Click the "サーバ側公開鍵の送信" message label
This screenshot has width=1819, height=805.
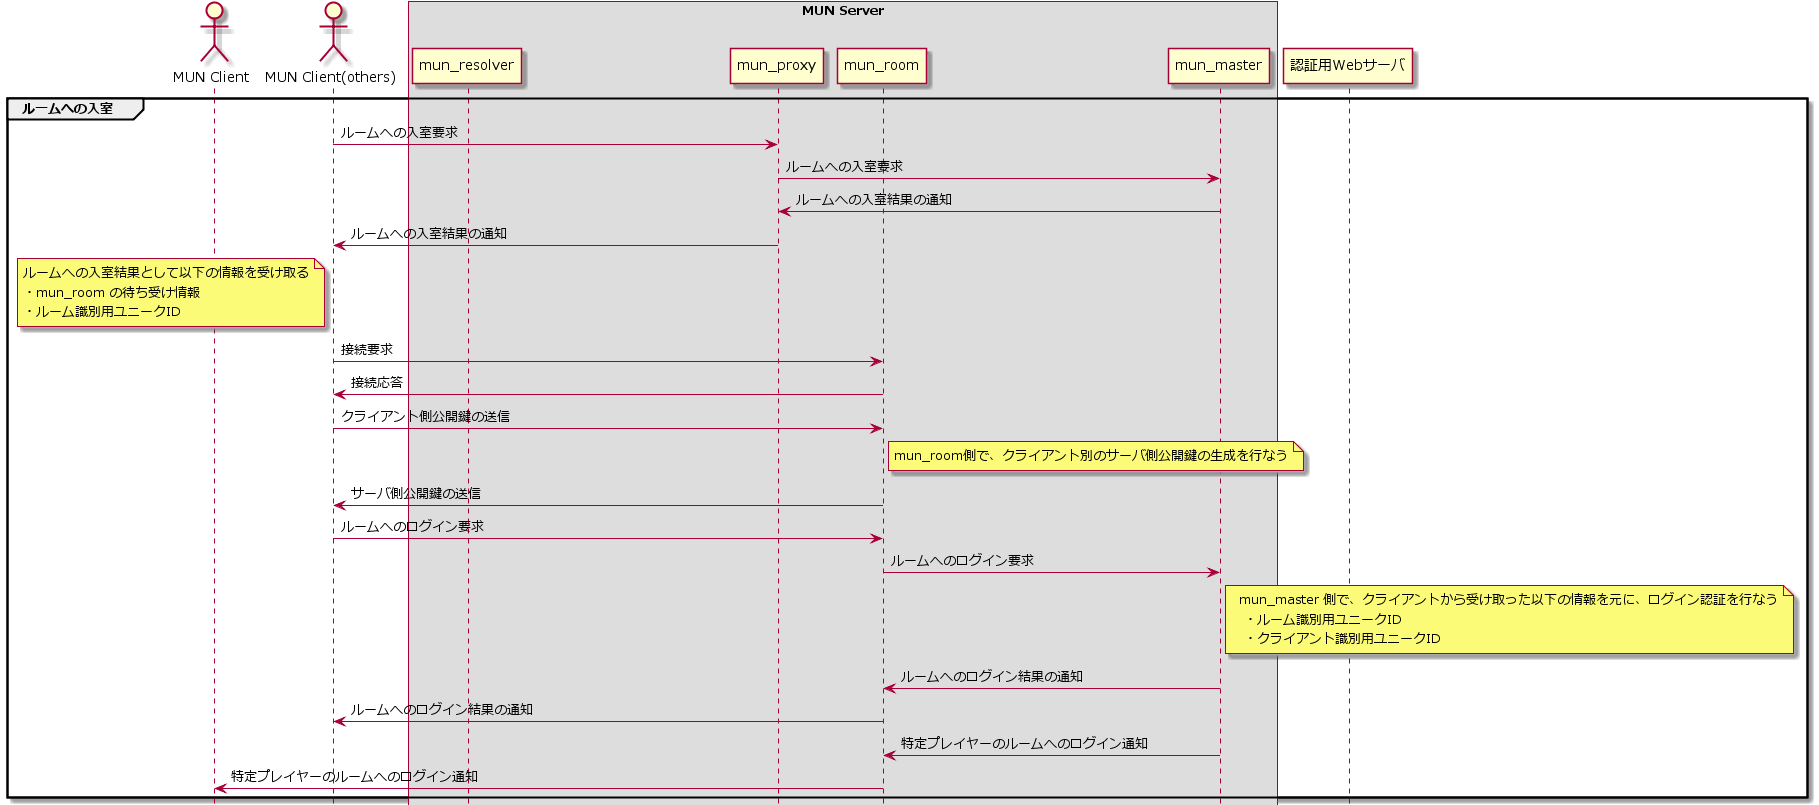(x=415, y=494)
